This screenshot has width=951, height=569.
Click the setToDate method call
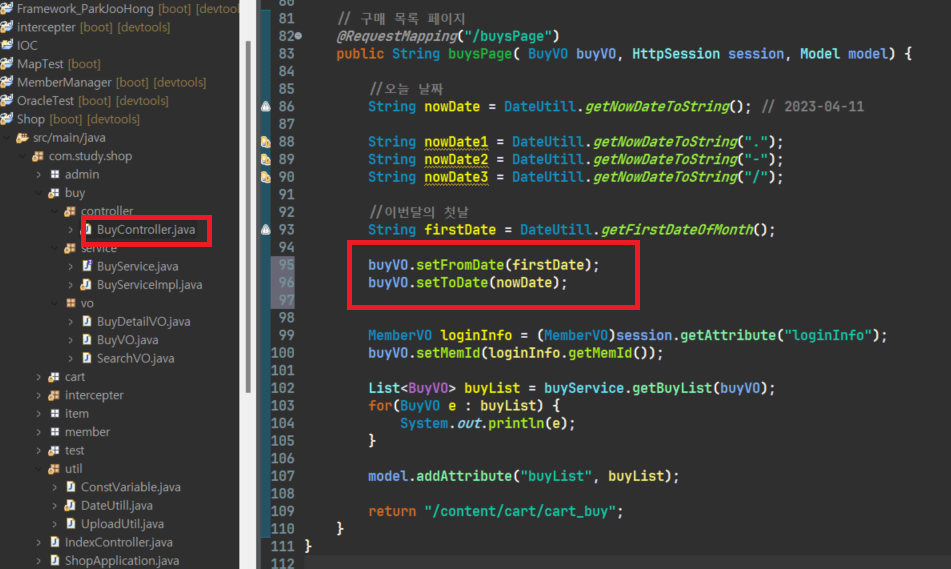point(452,283)
